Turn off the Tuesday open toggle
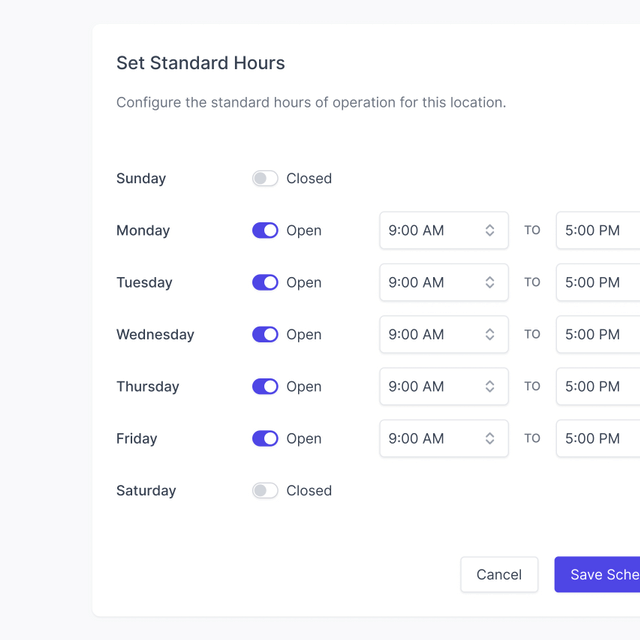This screenshot has width=640, height=640. coord(265,283)
